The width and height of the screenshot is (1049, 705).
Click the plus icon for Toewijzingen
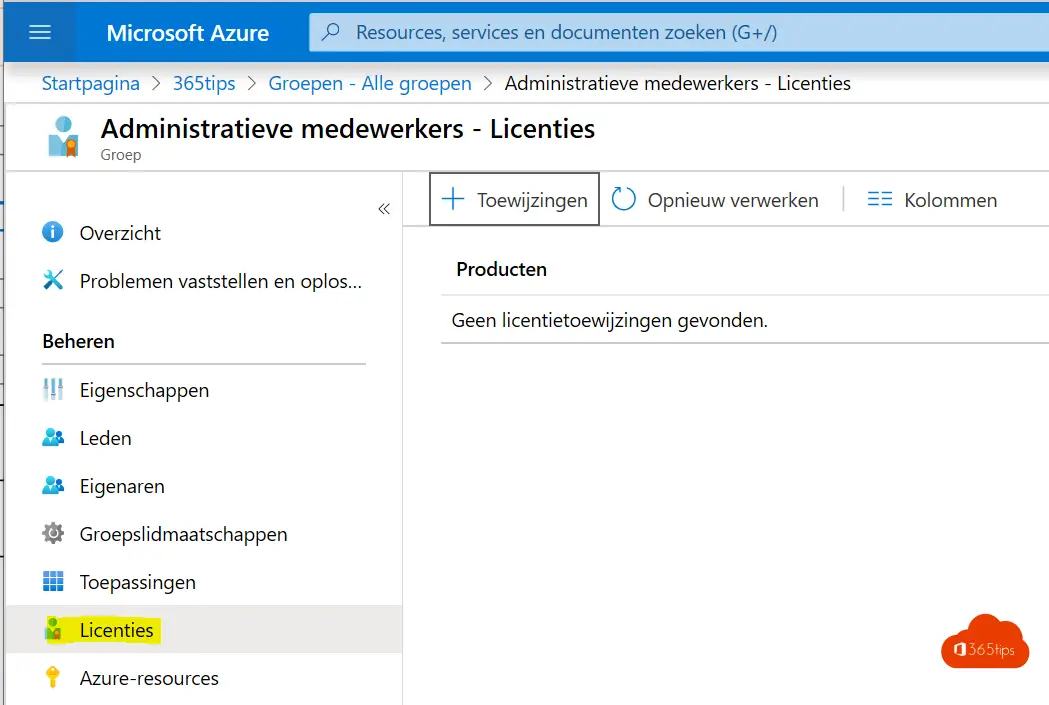(453, 199)
